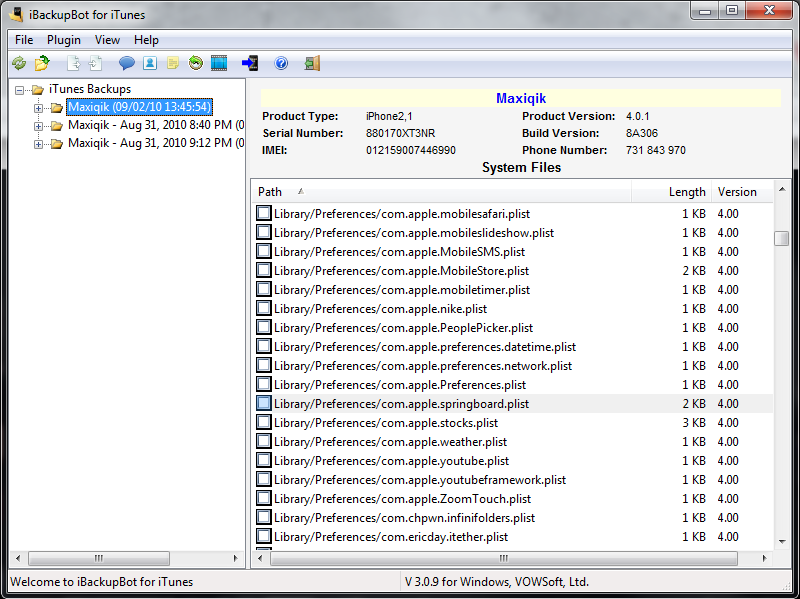Open the File menu
This screenshot has width=800, height=599.
pos(24,40)
